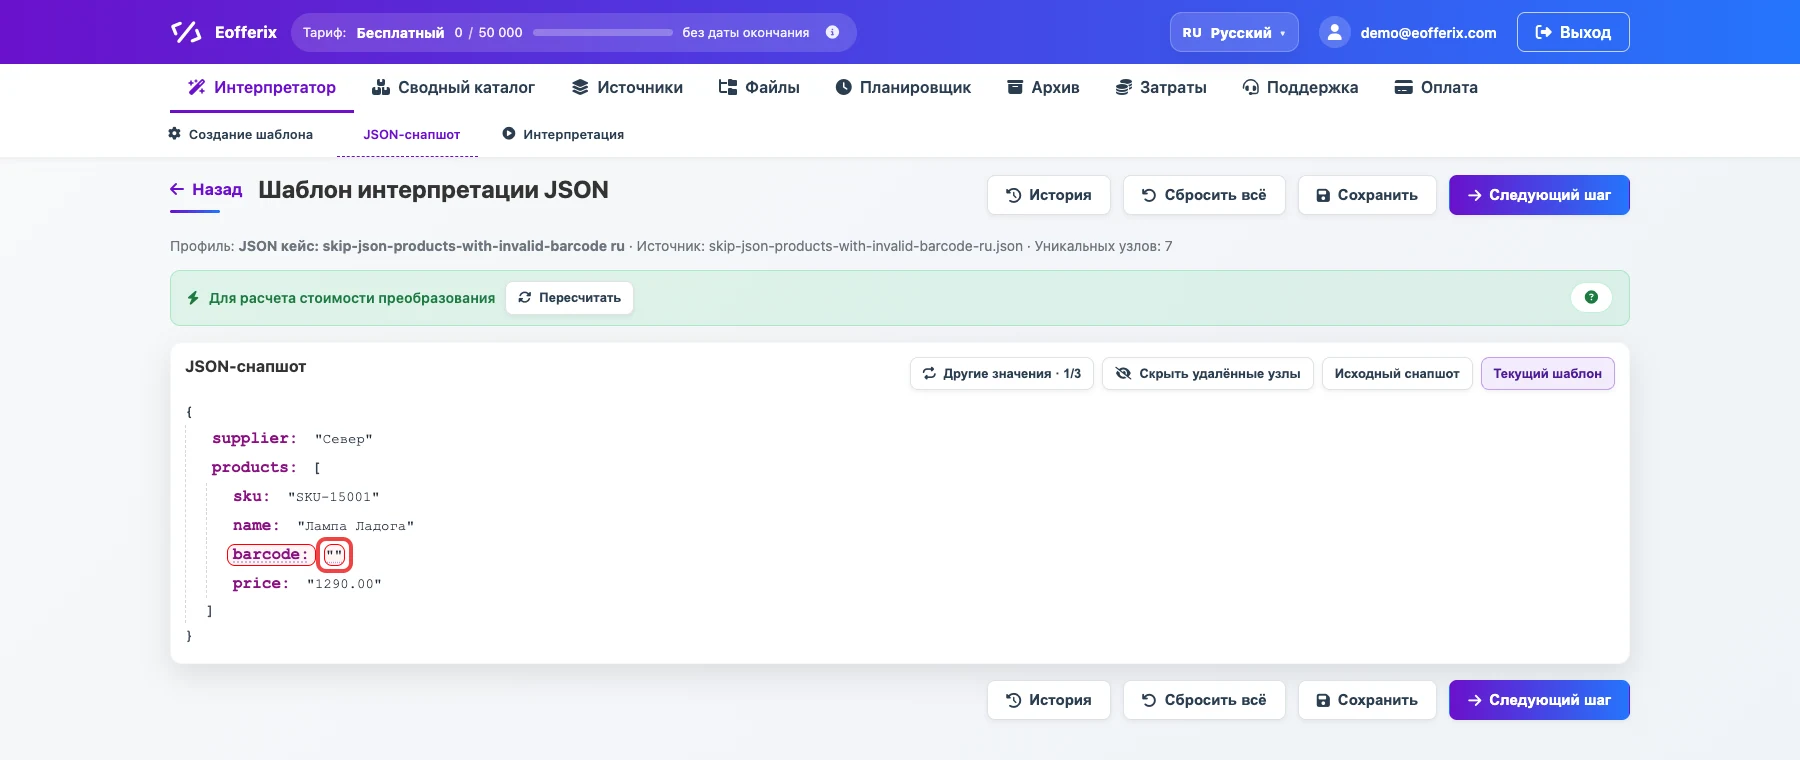Click the Eofferix logo icon

186,32
